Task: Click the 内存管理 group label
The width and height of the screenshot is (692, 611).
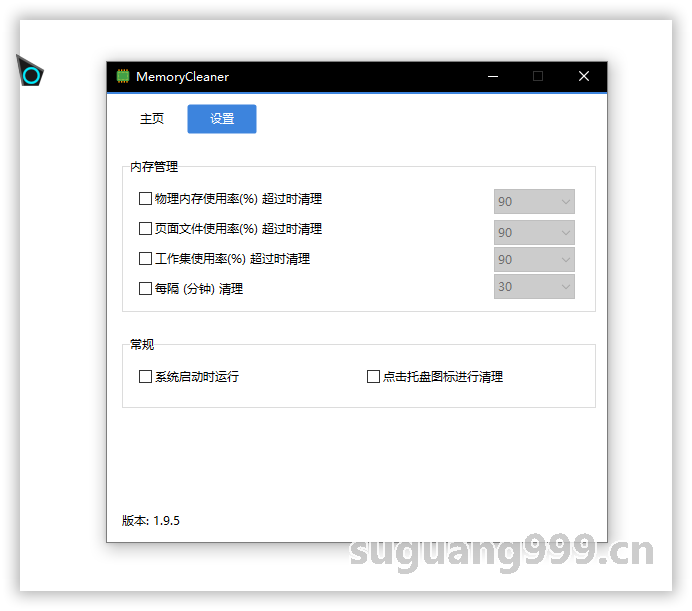Action: coord(154,167)
